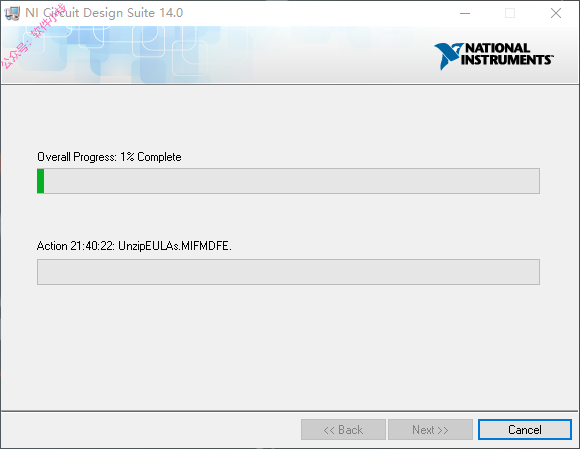Click the installer icon in the title bar
The width and height of the screenshot is (580, 449).
(12, 13)
